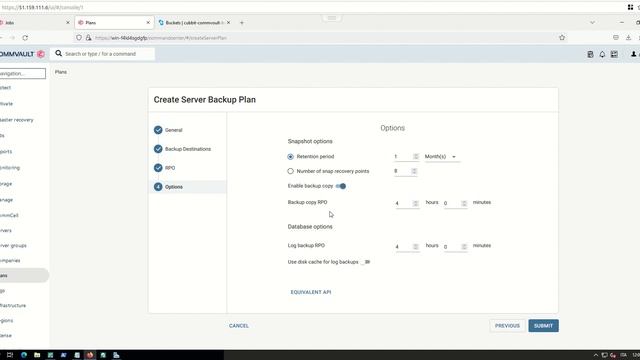Toggle Use disk cache for log backups
This screenshot has height=360, width=640.
365,262
